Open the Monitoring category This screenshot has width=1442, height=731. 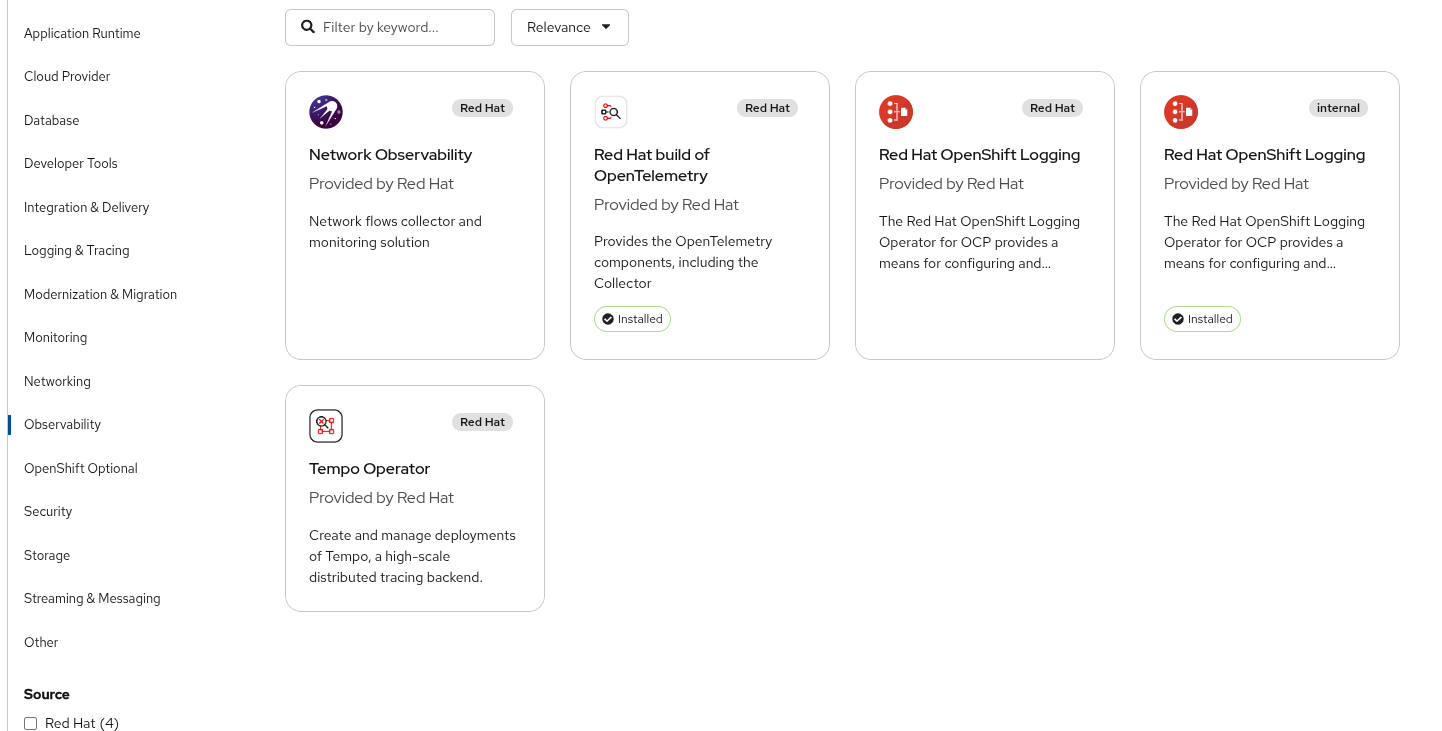coord(55,337)
